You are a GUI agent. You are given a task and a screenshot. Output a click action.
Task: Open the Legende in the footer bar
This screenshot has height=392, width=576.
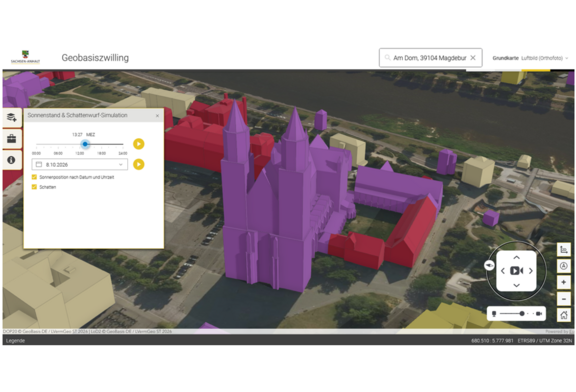(x=15, y=341)
